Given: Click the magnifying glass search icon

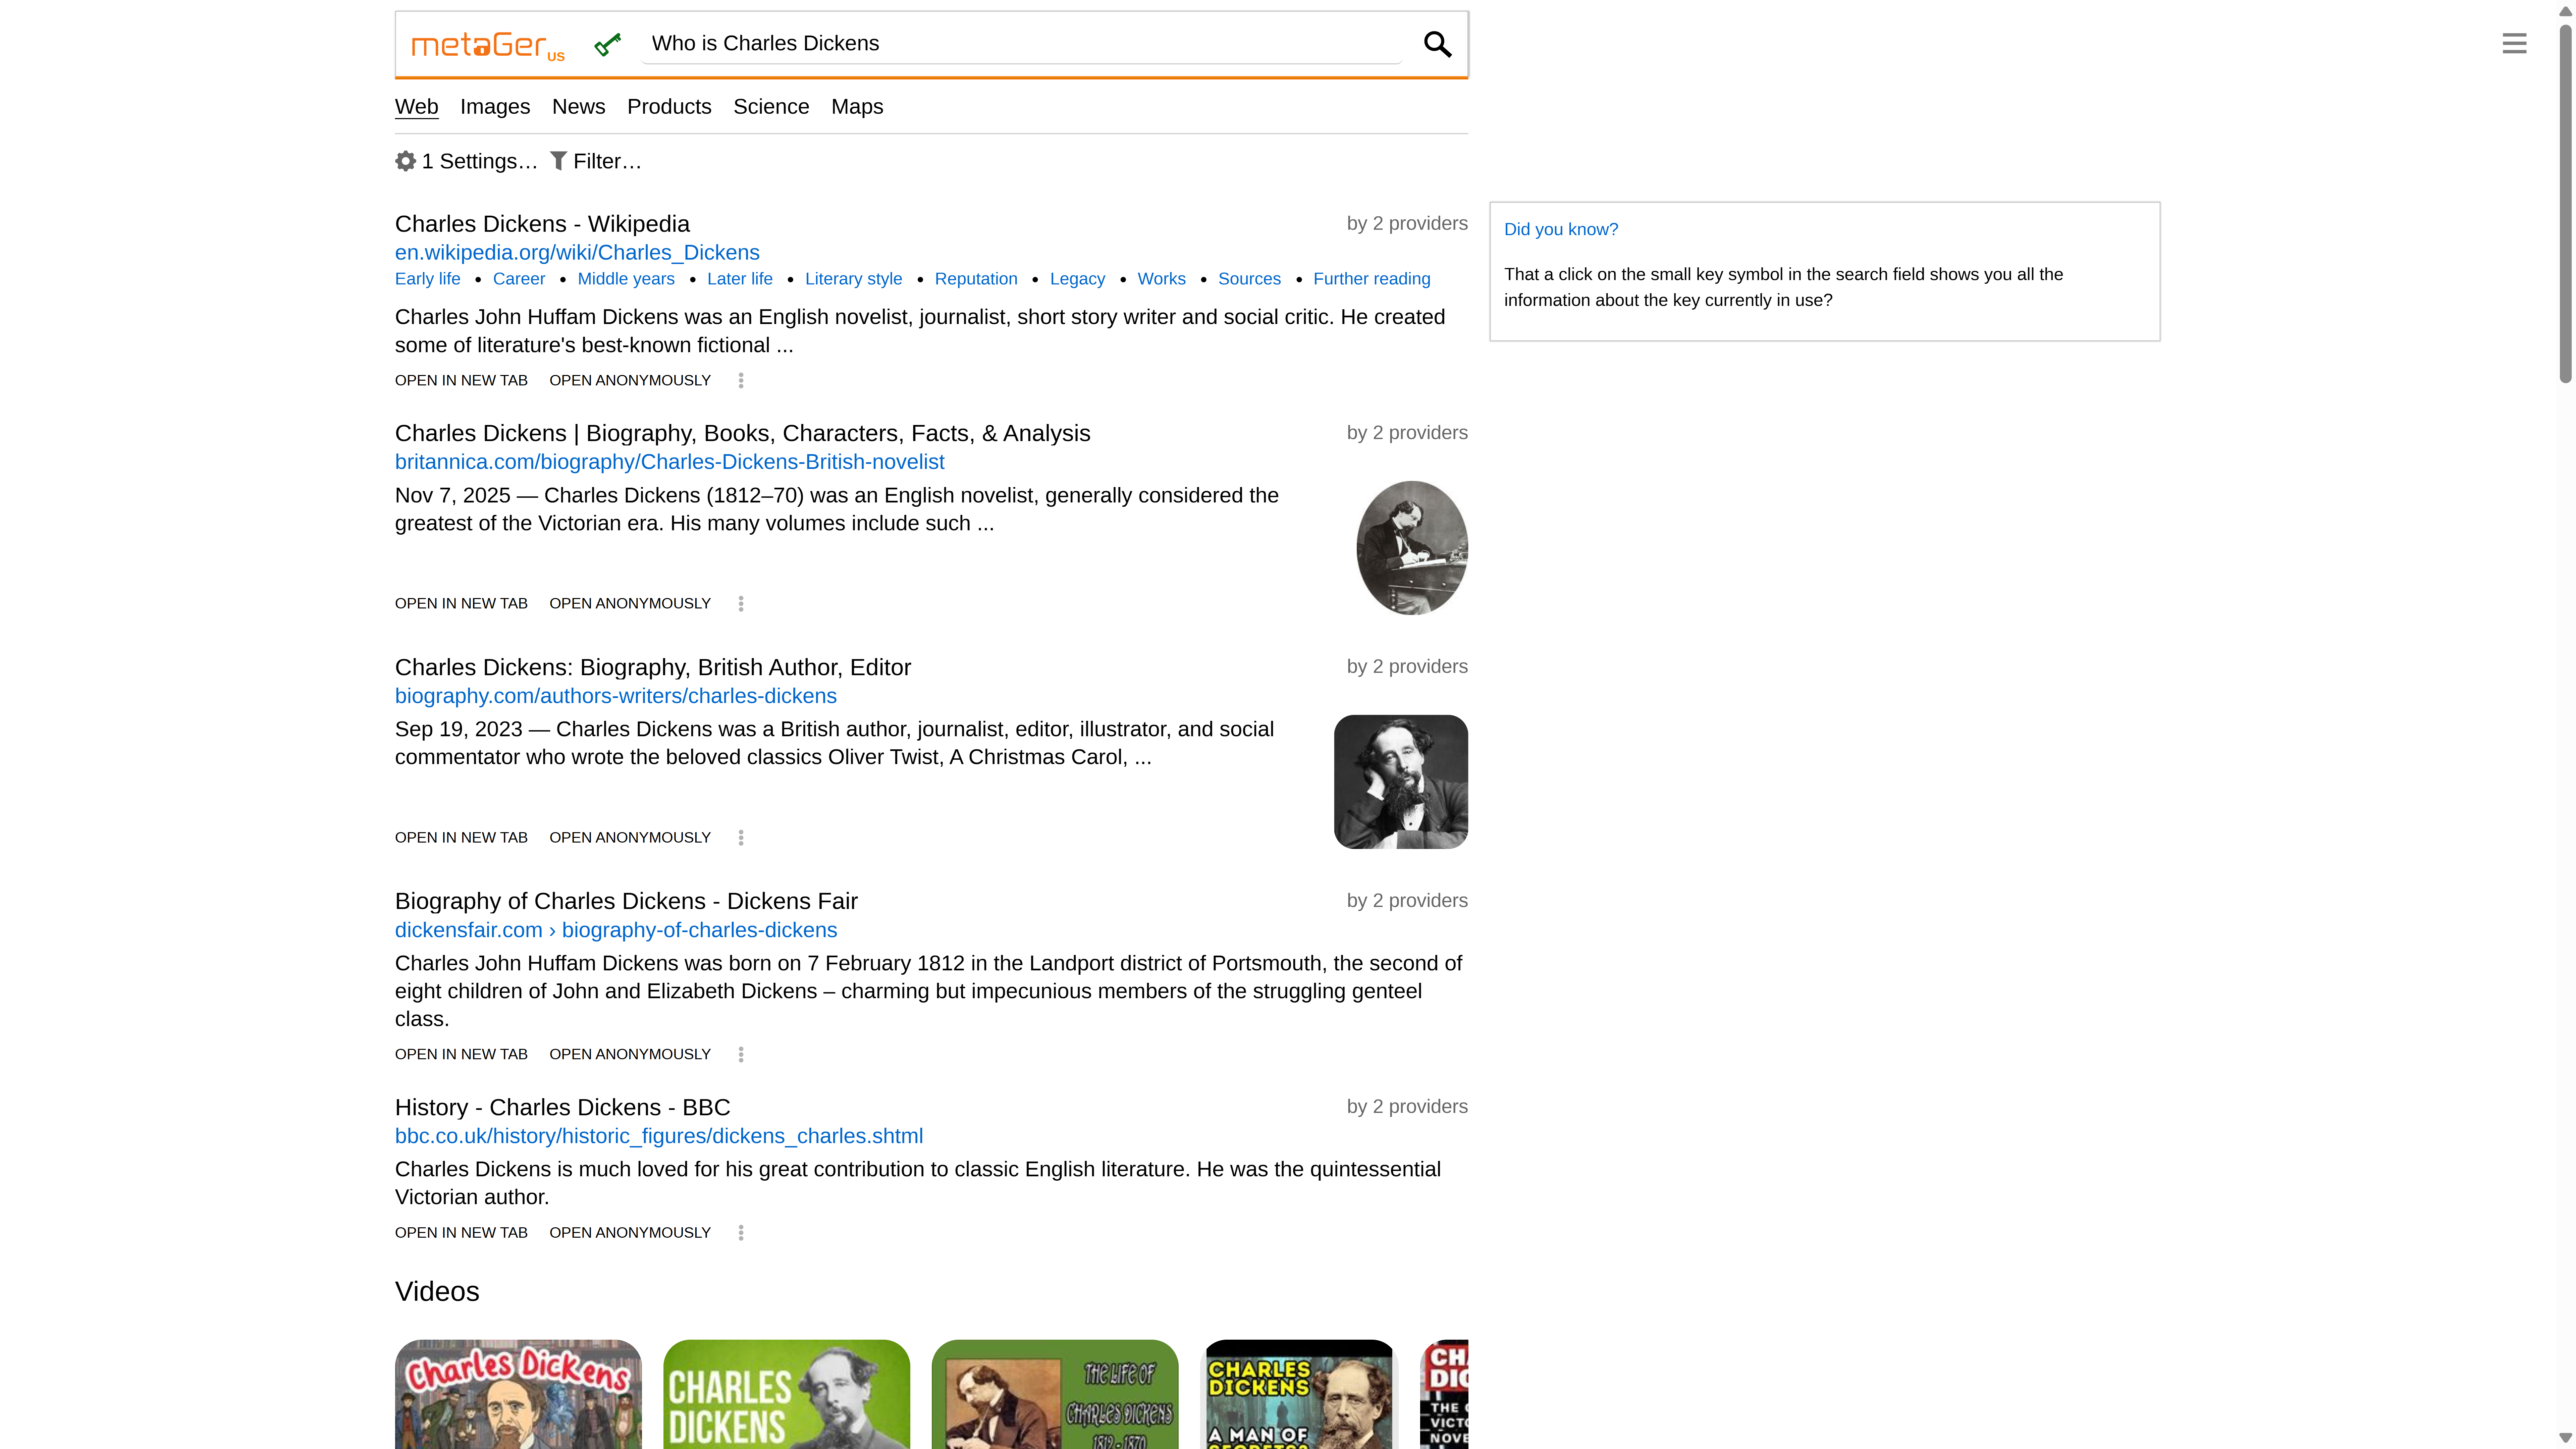Looking at the screenshot, I should tap(1437, 44).
